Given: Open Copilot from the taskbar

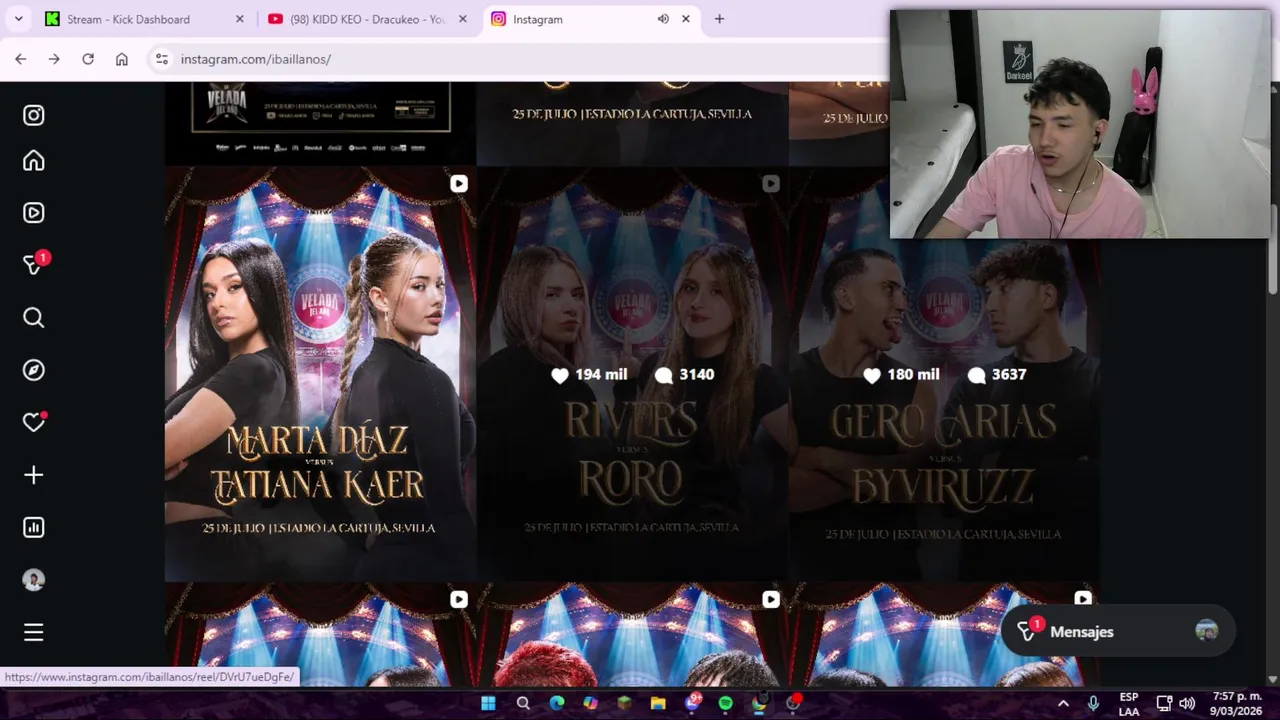Looking at the screenshot, I should pos(590,703).
